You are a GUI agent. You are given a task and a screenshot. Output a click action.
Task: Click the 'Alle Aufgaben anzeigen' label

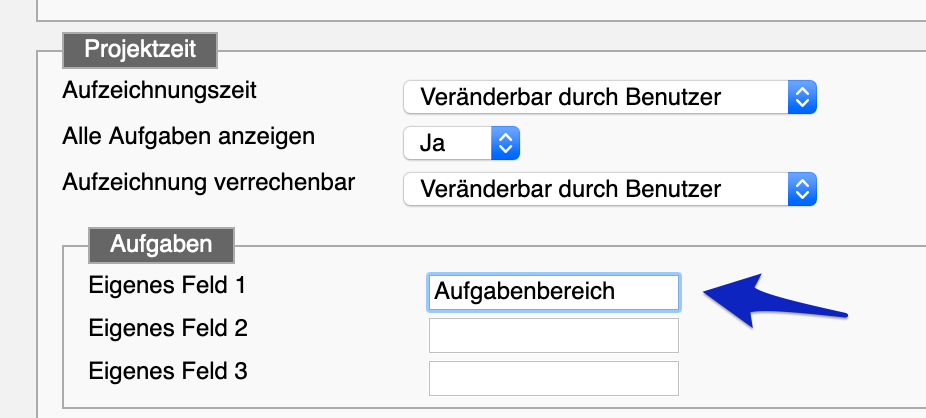click(x=188, y=137)
